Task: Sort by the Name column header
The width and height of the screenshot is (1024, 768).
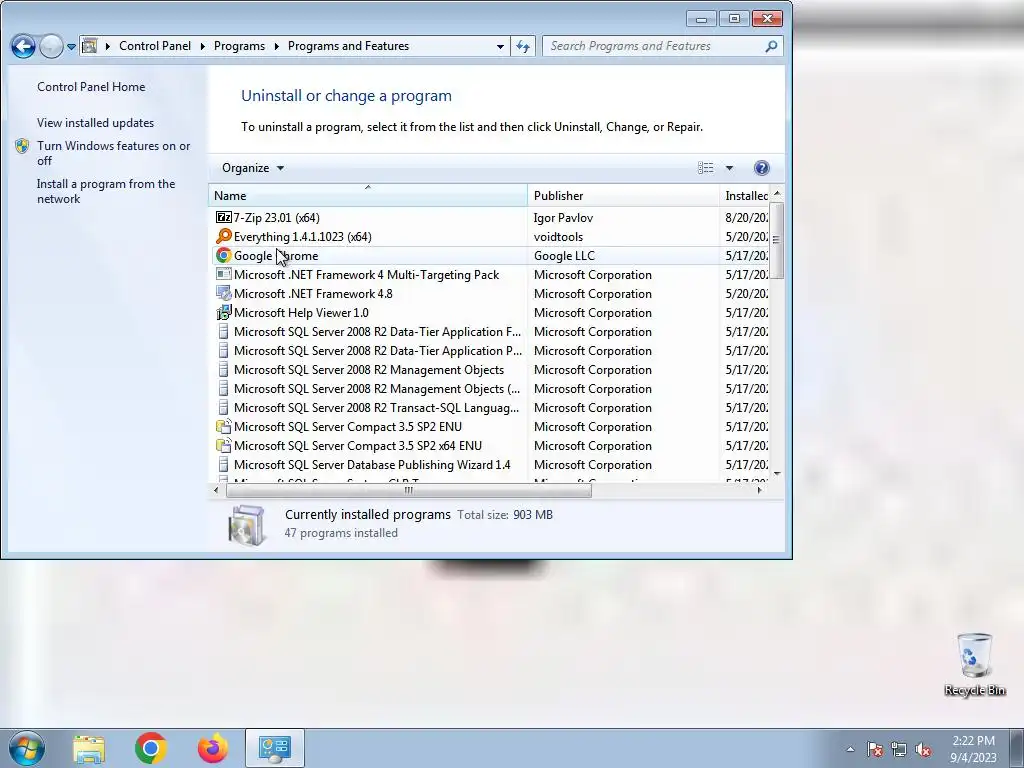Action: [368, 195]
